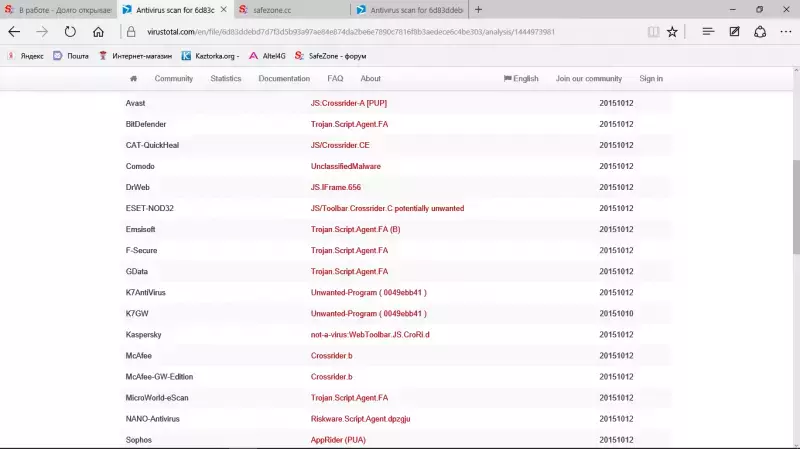
Task: Close the active Antivirus scan tab
Action: (x=223, y=10)
